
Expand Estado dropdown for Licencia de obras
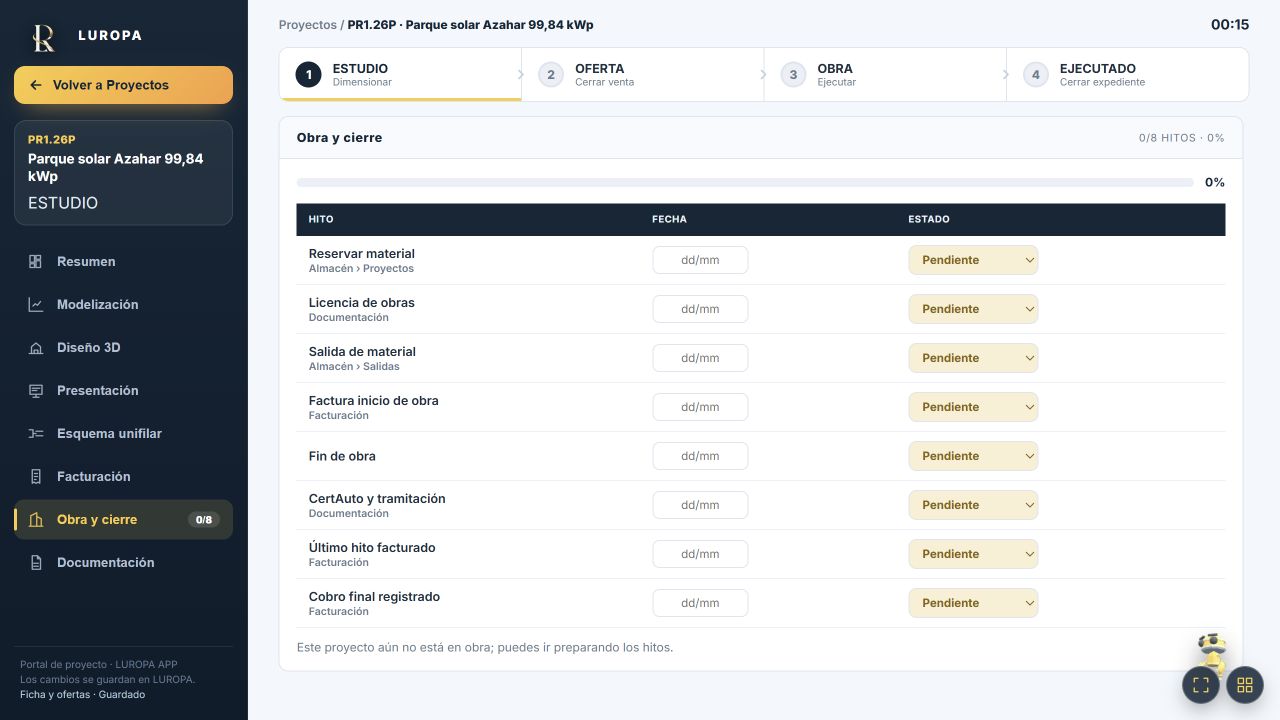click(973, 309)
